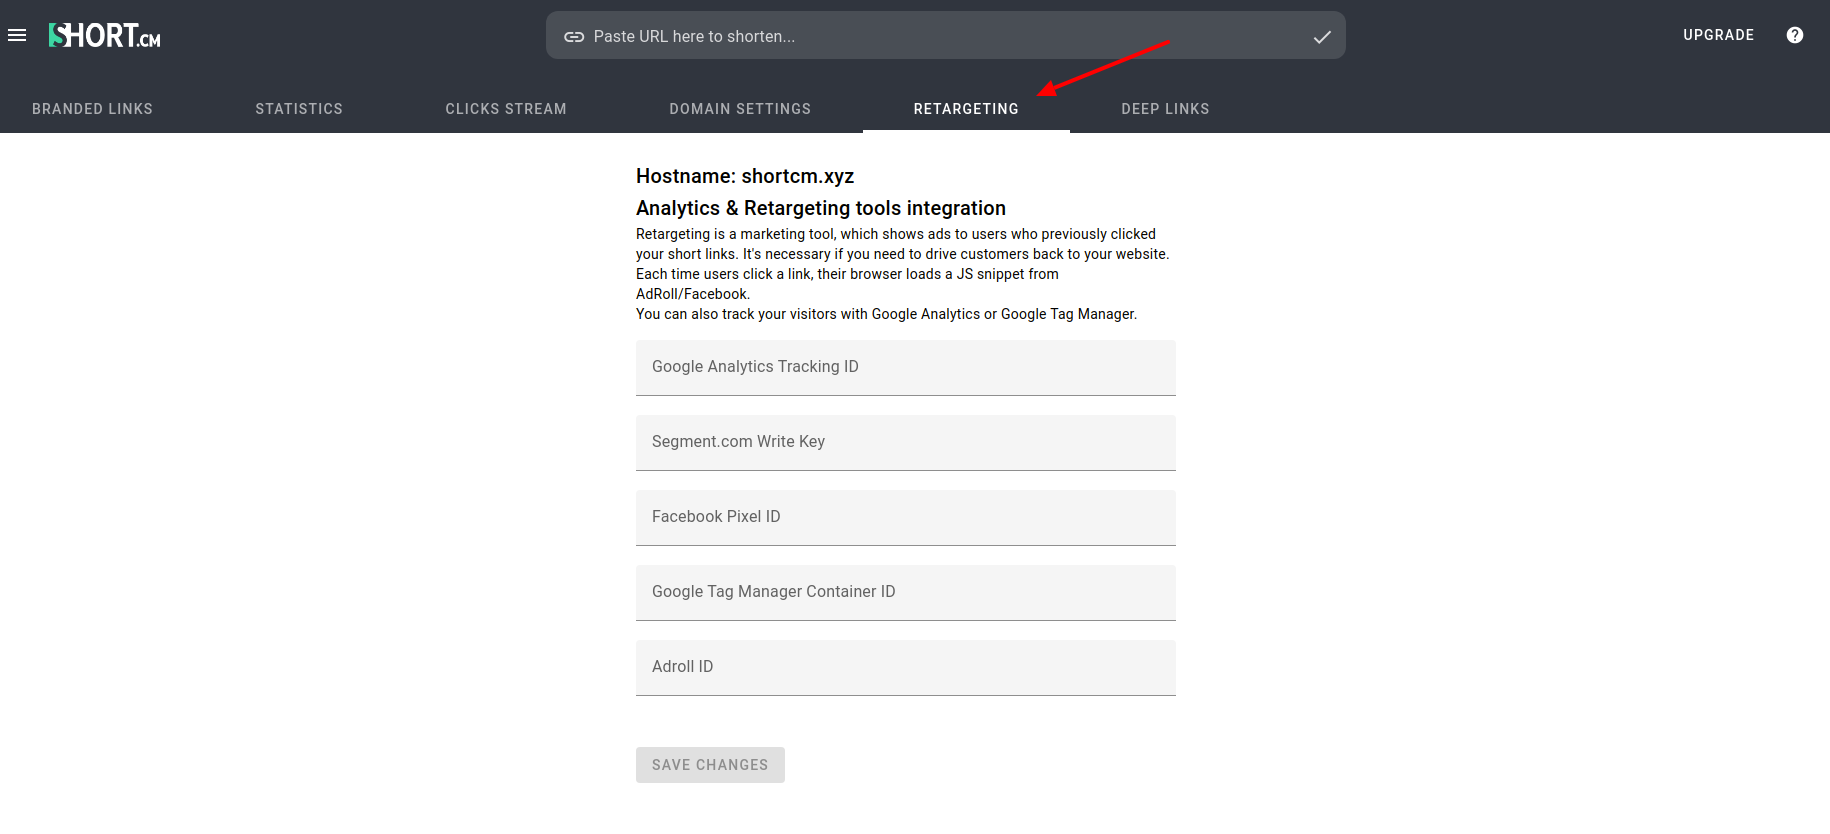
Task: Click Google Analytics Tracking ID field
Action: (x=906, y=368)
